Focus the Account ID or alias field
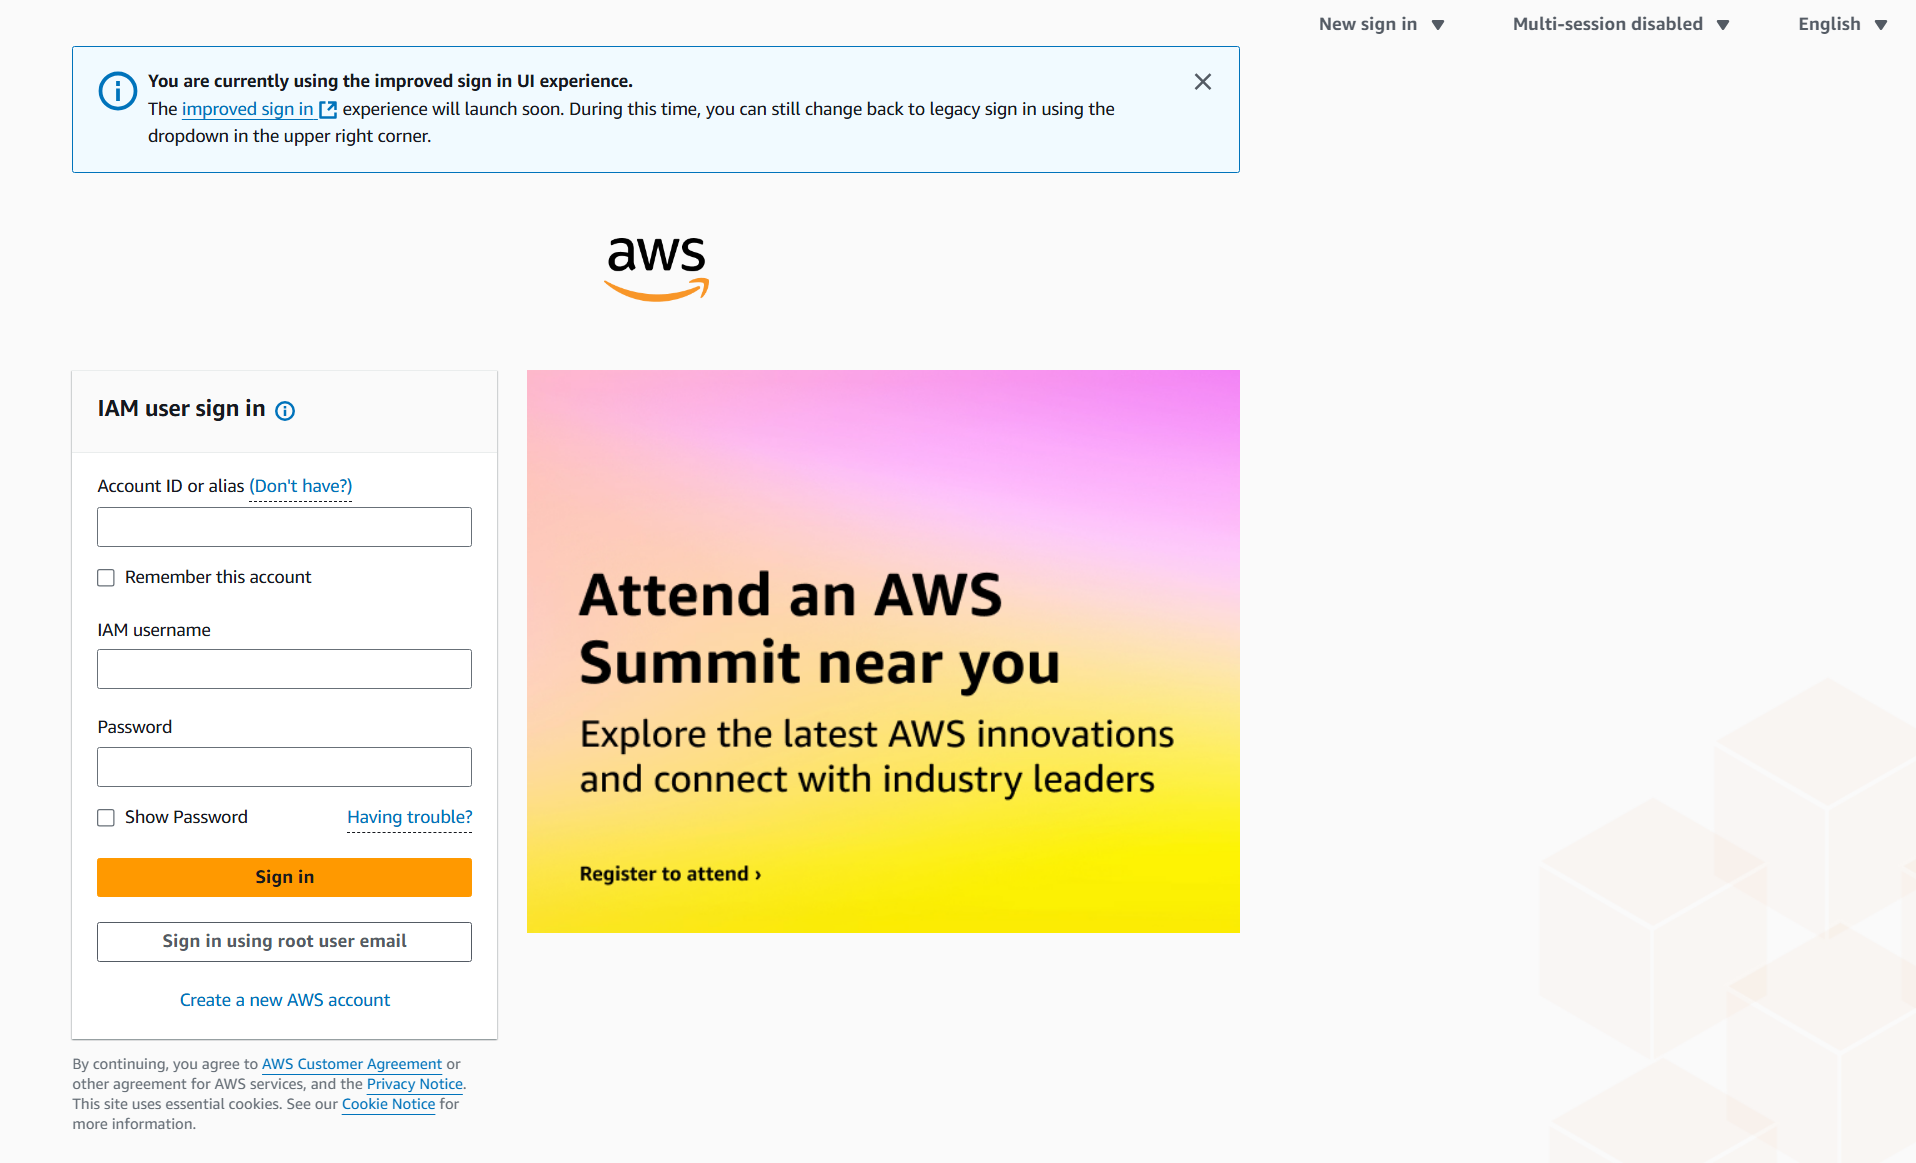This screenshot has width=1916, height=1163. point(284,527)
